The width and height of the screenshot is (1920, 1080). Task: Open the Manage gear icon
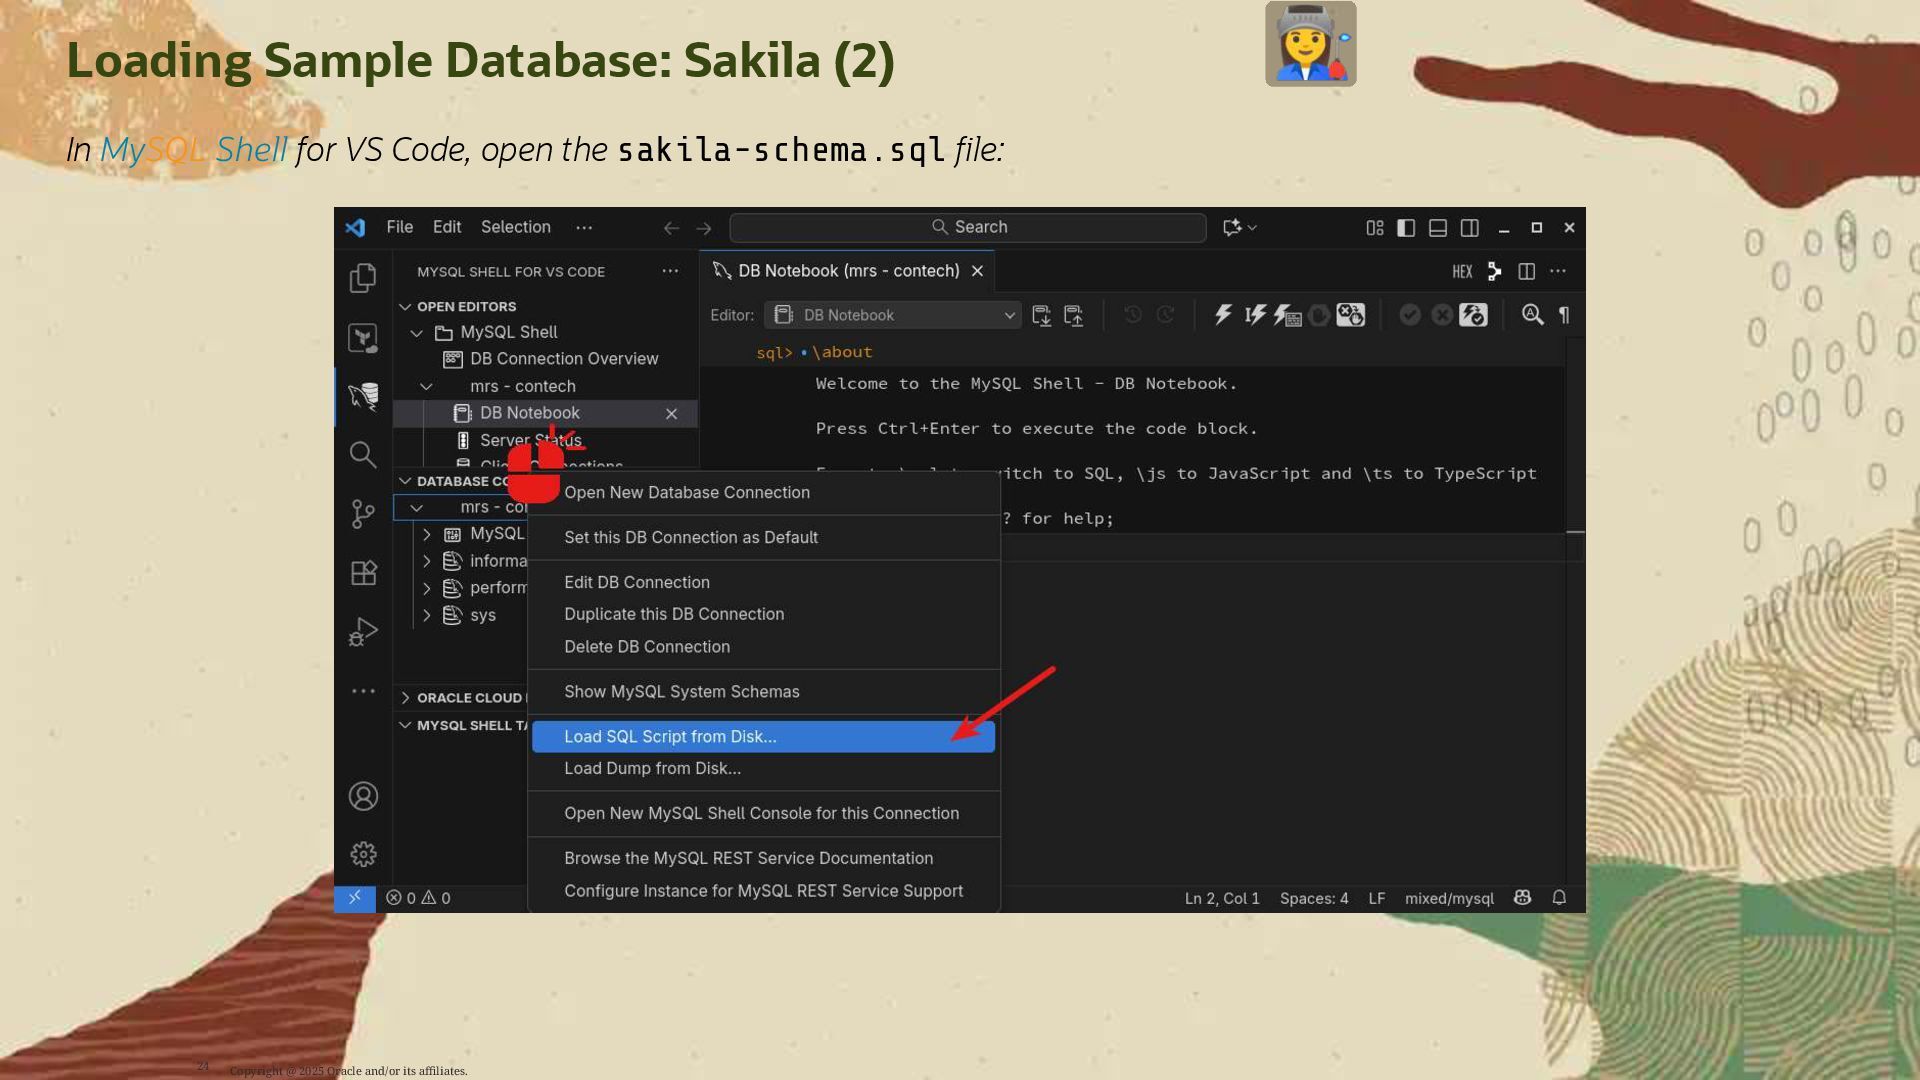(363, 854)
